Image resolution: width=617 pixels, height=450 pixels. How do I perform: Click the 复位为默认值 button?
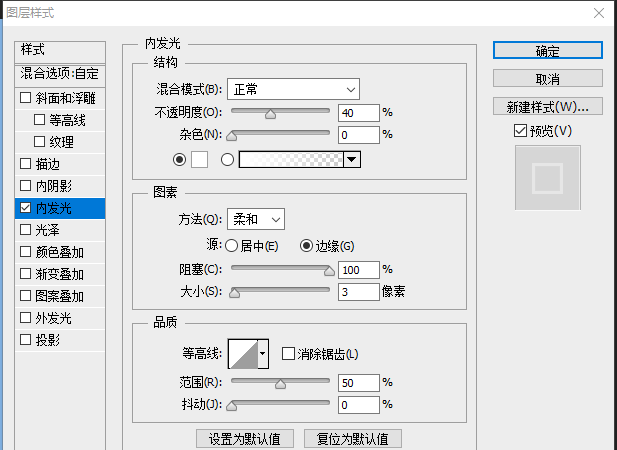(353, 439)
